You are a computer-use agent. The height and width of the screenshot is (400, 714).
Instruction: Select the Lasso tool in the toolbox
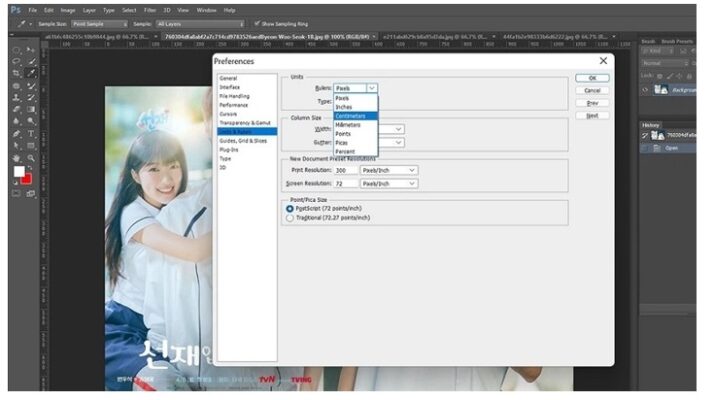[x=17, y=61]
